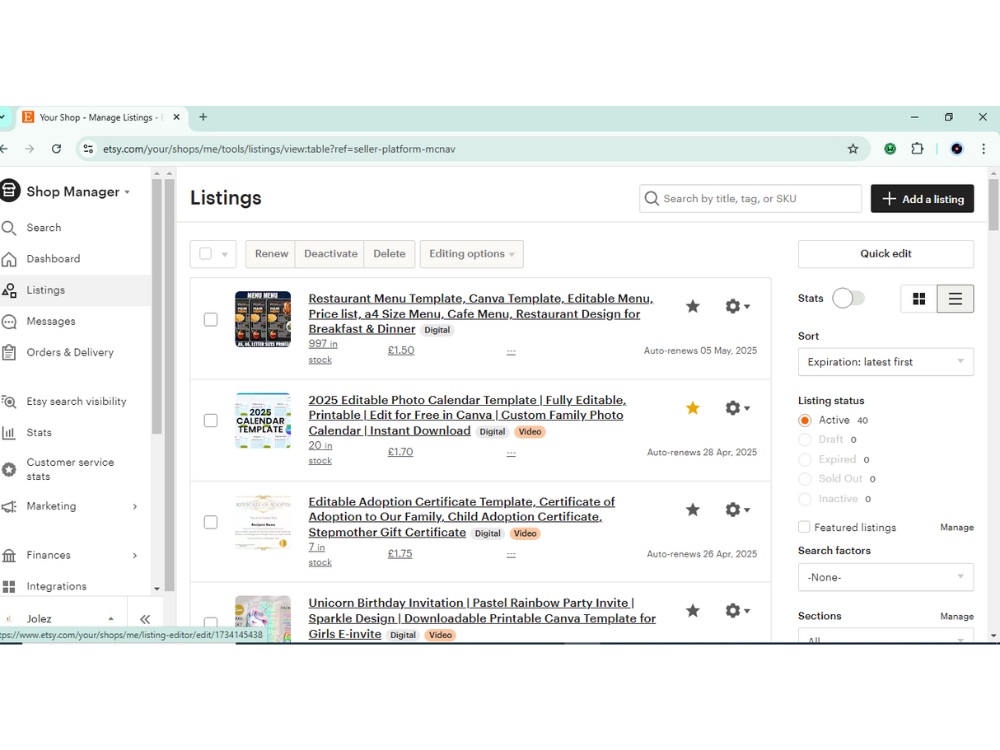This screenshot has height=750, width=1000.
Task: Open browser Extensions puzzle icon
Action: tap(917, 149)
